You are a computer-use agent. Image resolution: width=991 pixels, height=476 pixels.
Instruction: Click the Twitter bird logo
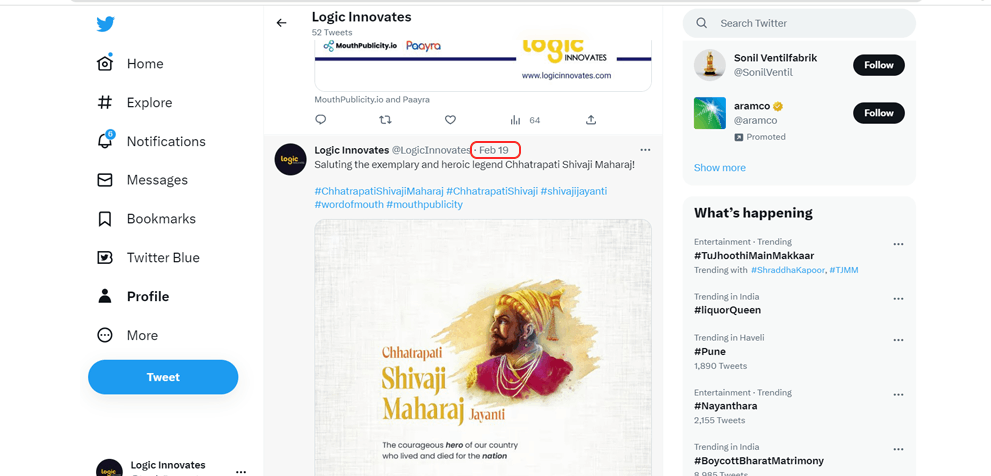click(105, 24)
